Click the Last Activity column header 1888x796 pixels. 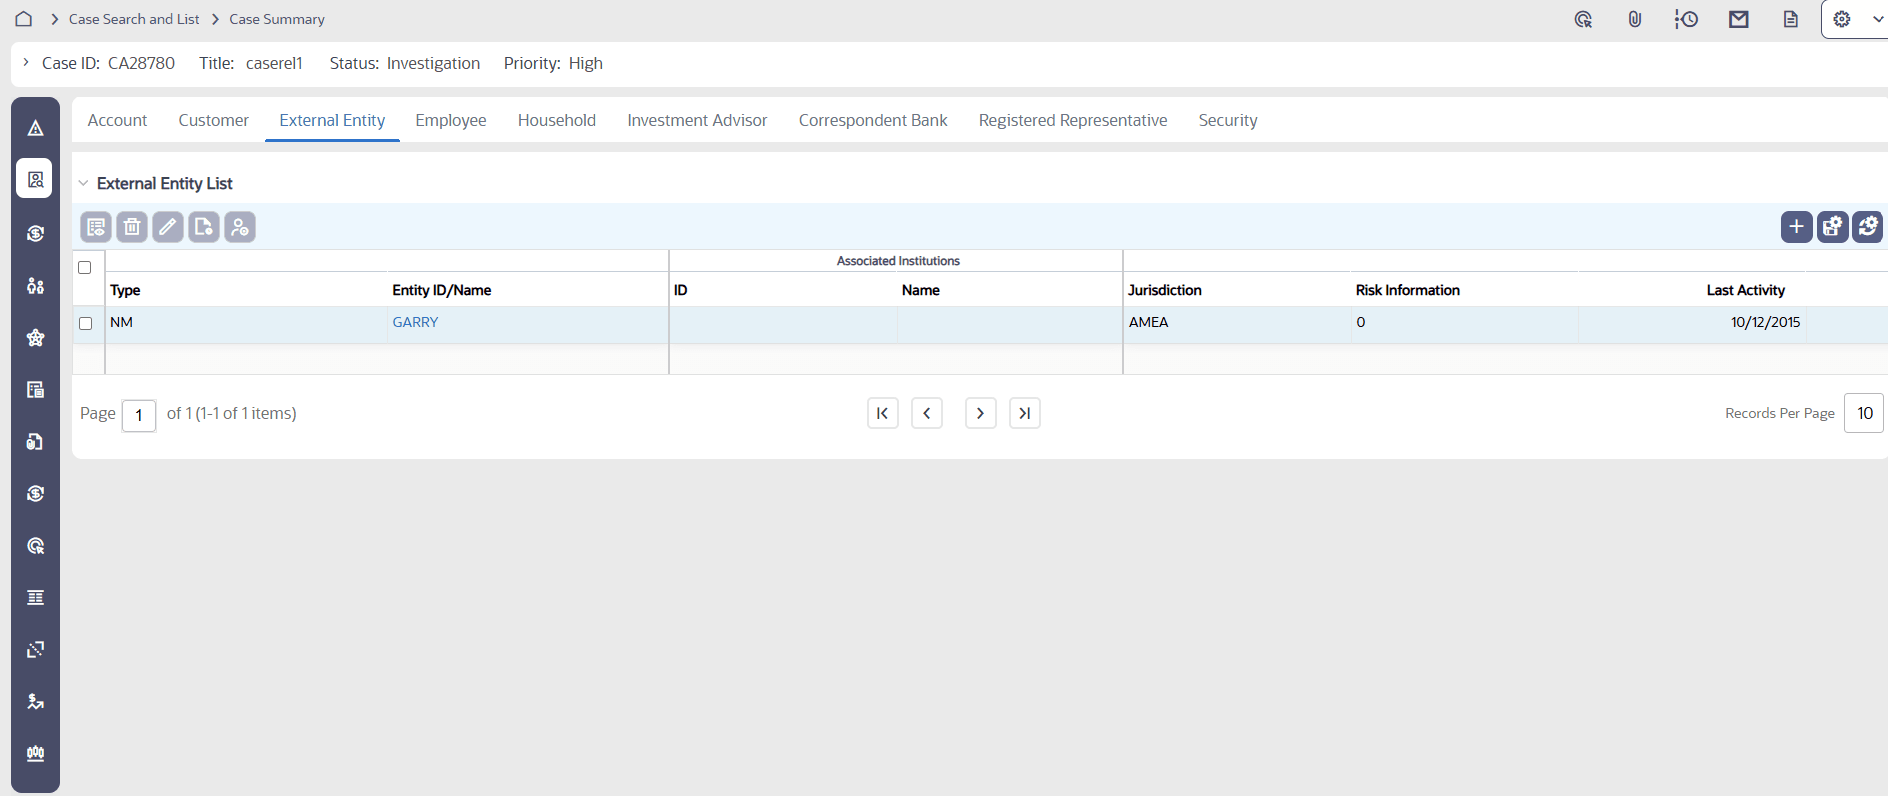coord(1746,290)
